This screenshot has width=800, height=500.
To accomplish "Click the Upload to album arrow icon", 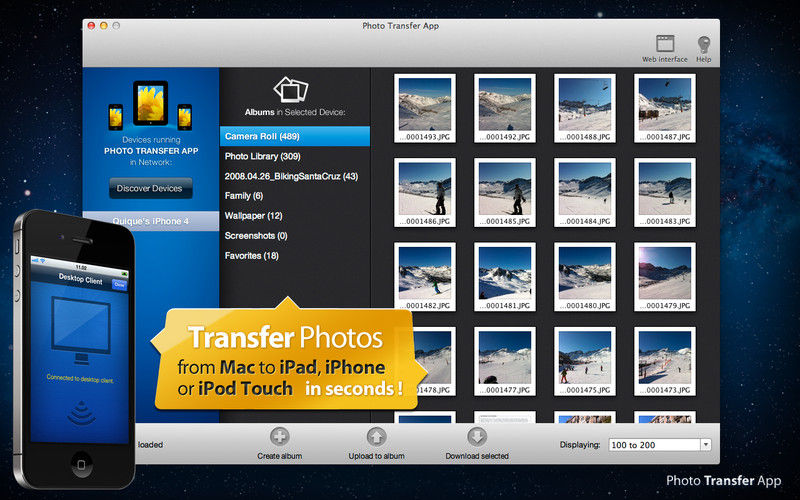I will click(x=376, y=436).
